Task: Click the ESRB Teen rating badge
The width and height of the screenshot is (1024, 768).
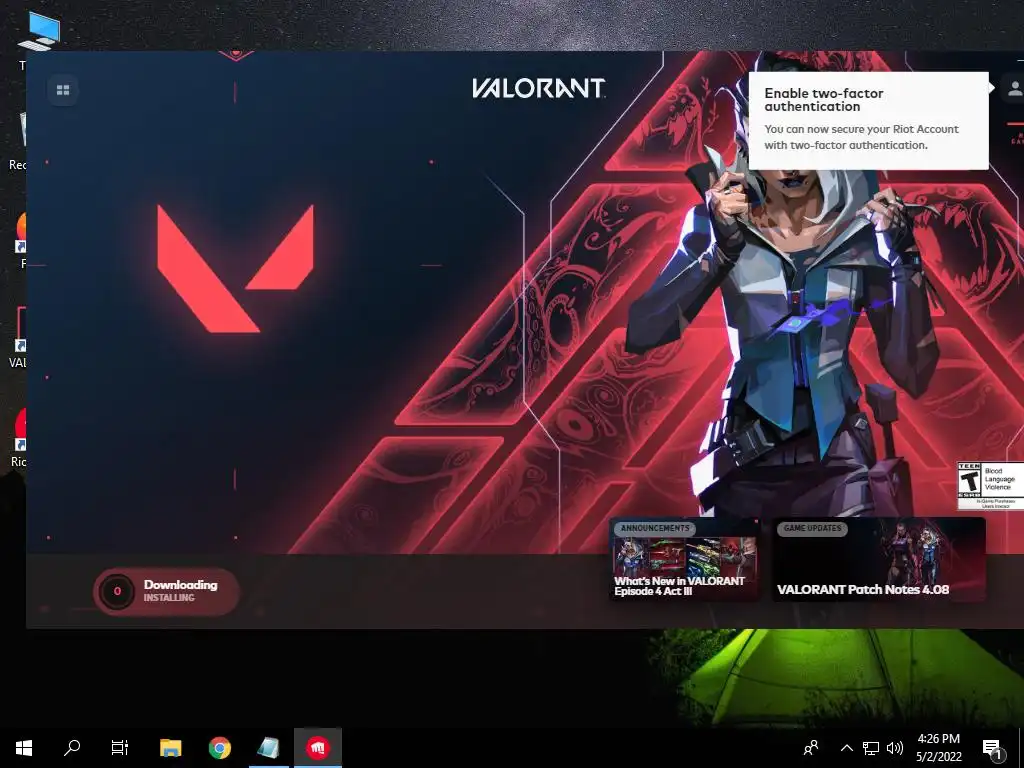Action: 990,485
